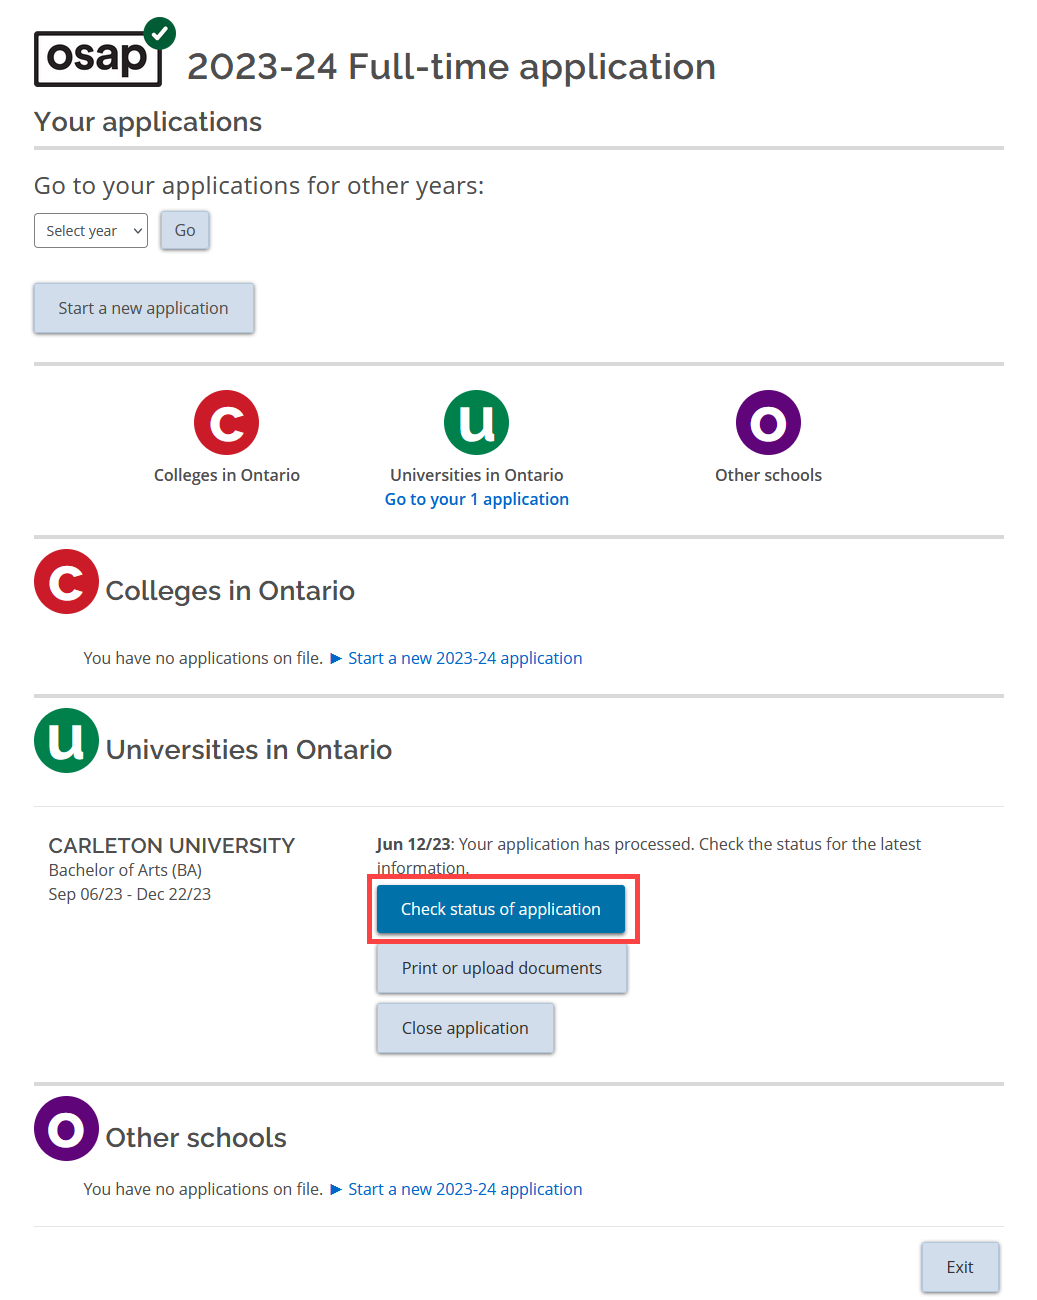Go to your 1 application link
1037x1300 pixels.
point(476,499)
